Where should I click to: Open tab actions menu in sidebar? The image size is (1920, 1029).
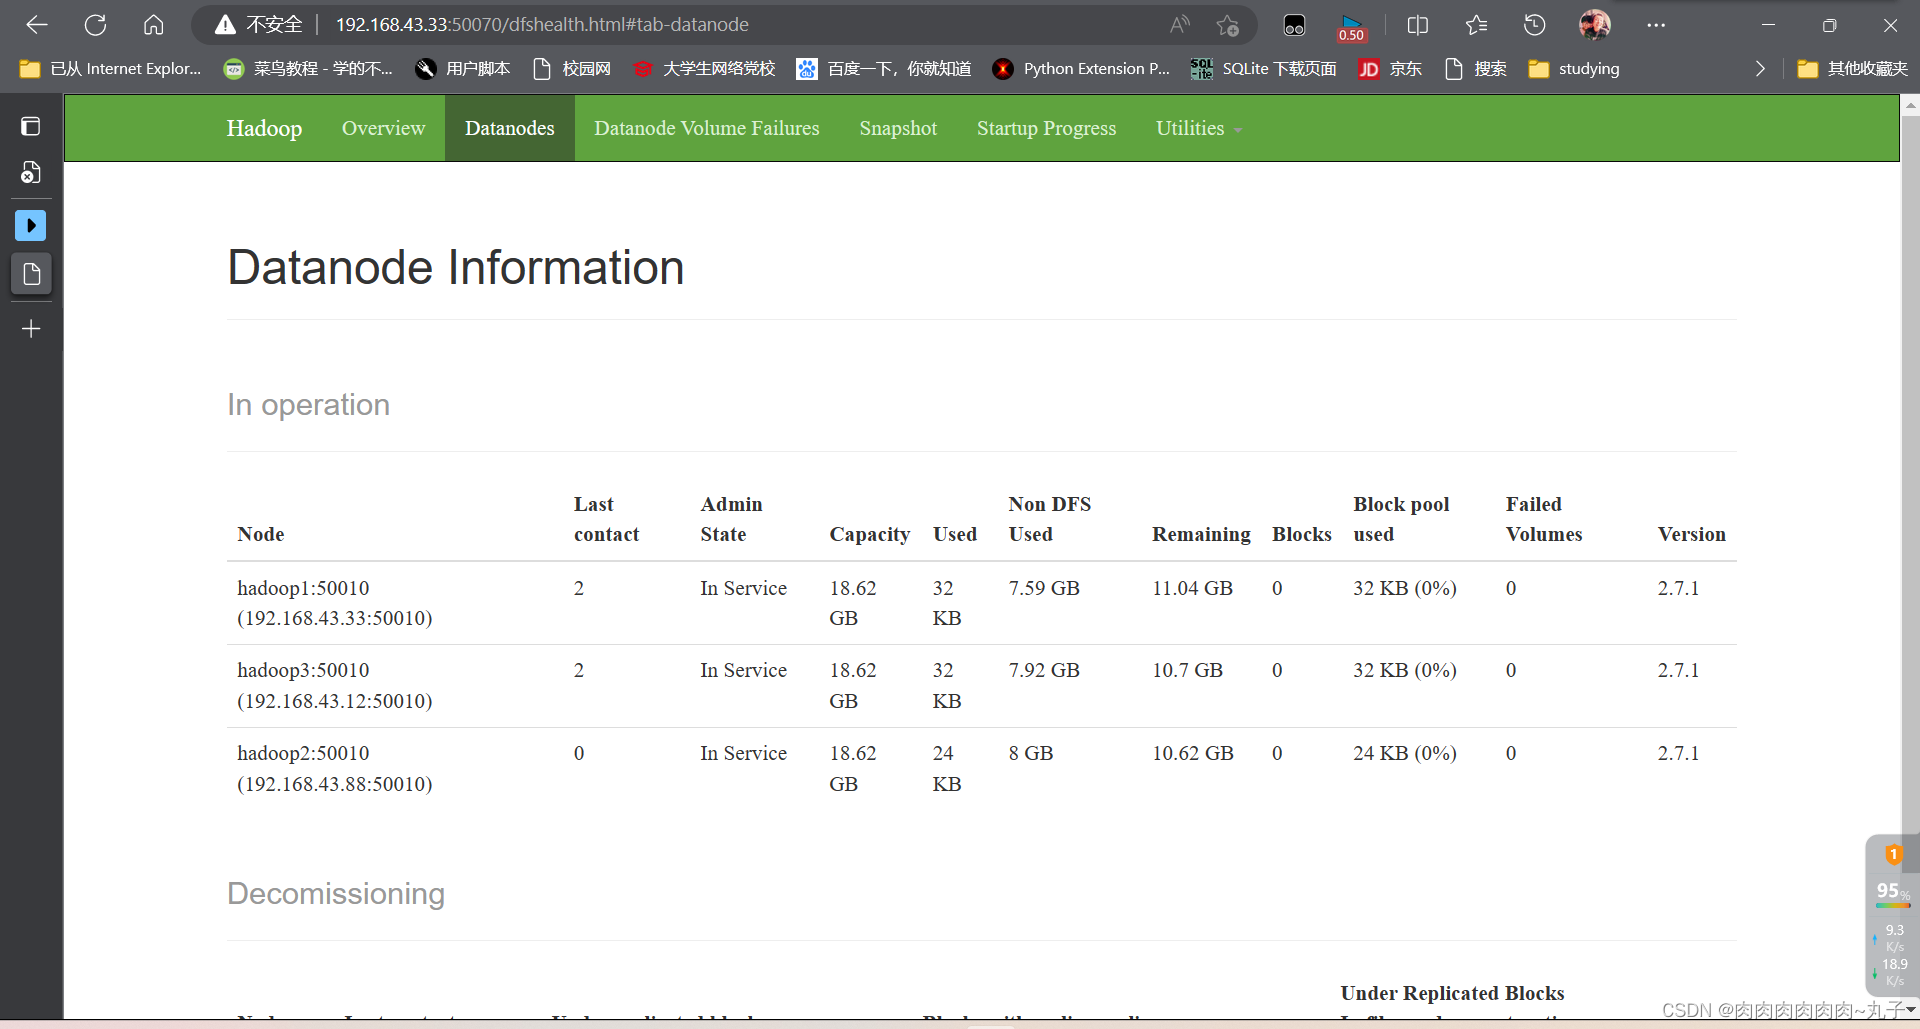[x=31, y=126]
